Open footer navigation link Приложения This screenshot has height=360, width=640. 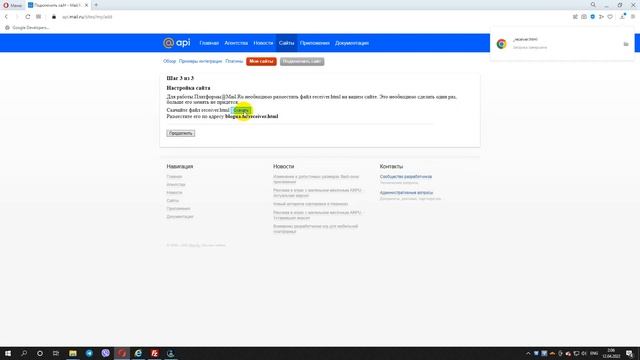[178, 209]
